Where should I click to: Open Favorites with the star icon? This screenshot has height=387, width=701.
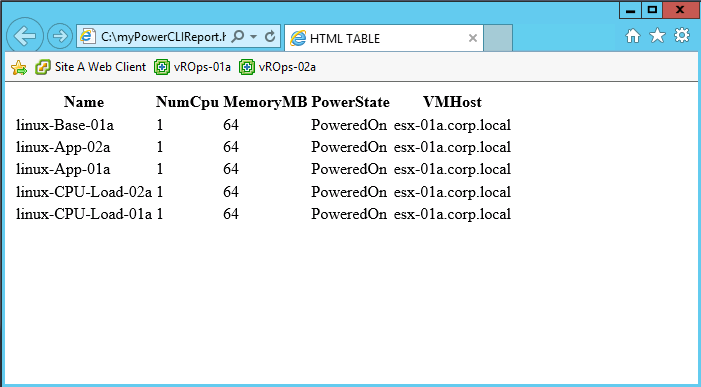(657, 35)
